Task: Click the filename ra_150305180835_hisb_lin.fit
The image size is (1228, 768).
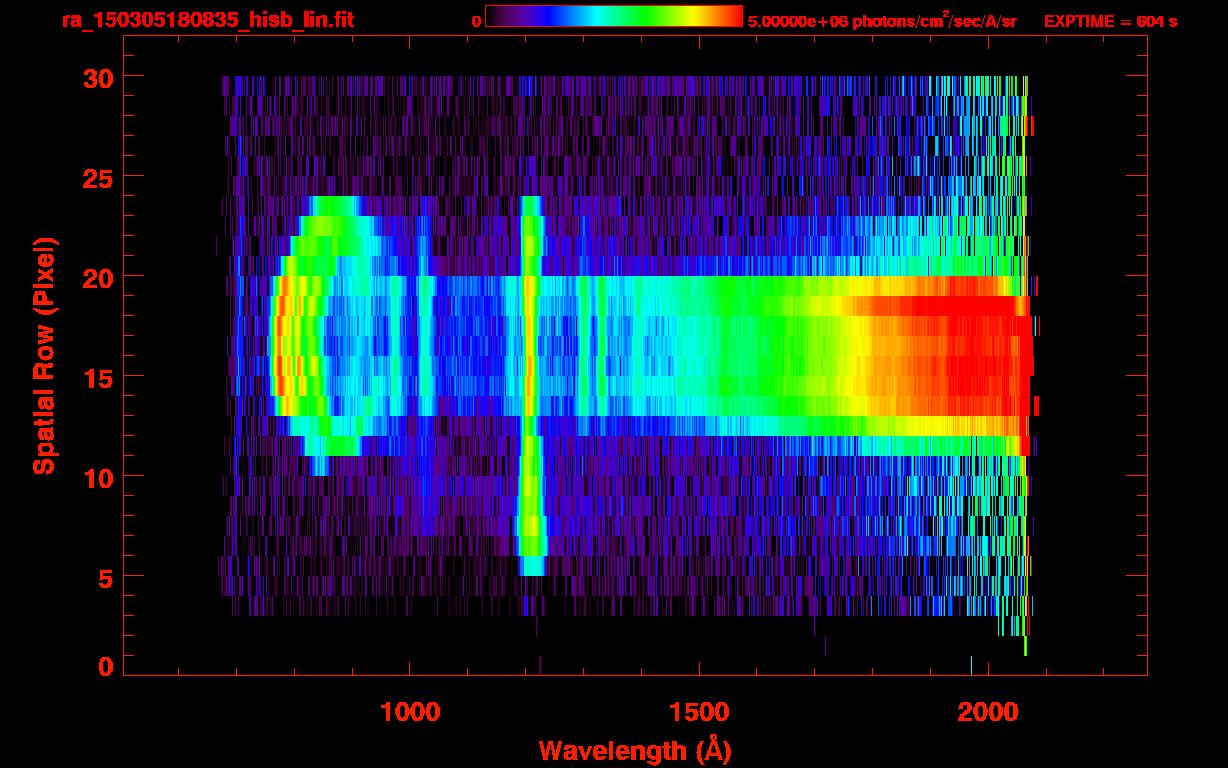Action: [x=207, y=21]
